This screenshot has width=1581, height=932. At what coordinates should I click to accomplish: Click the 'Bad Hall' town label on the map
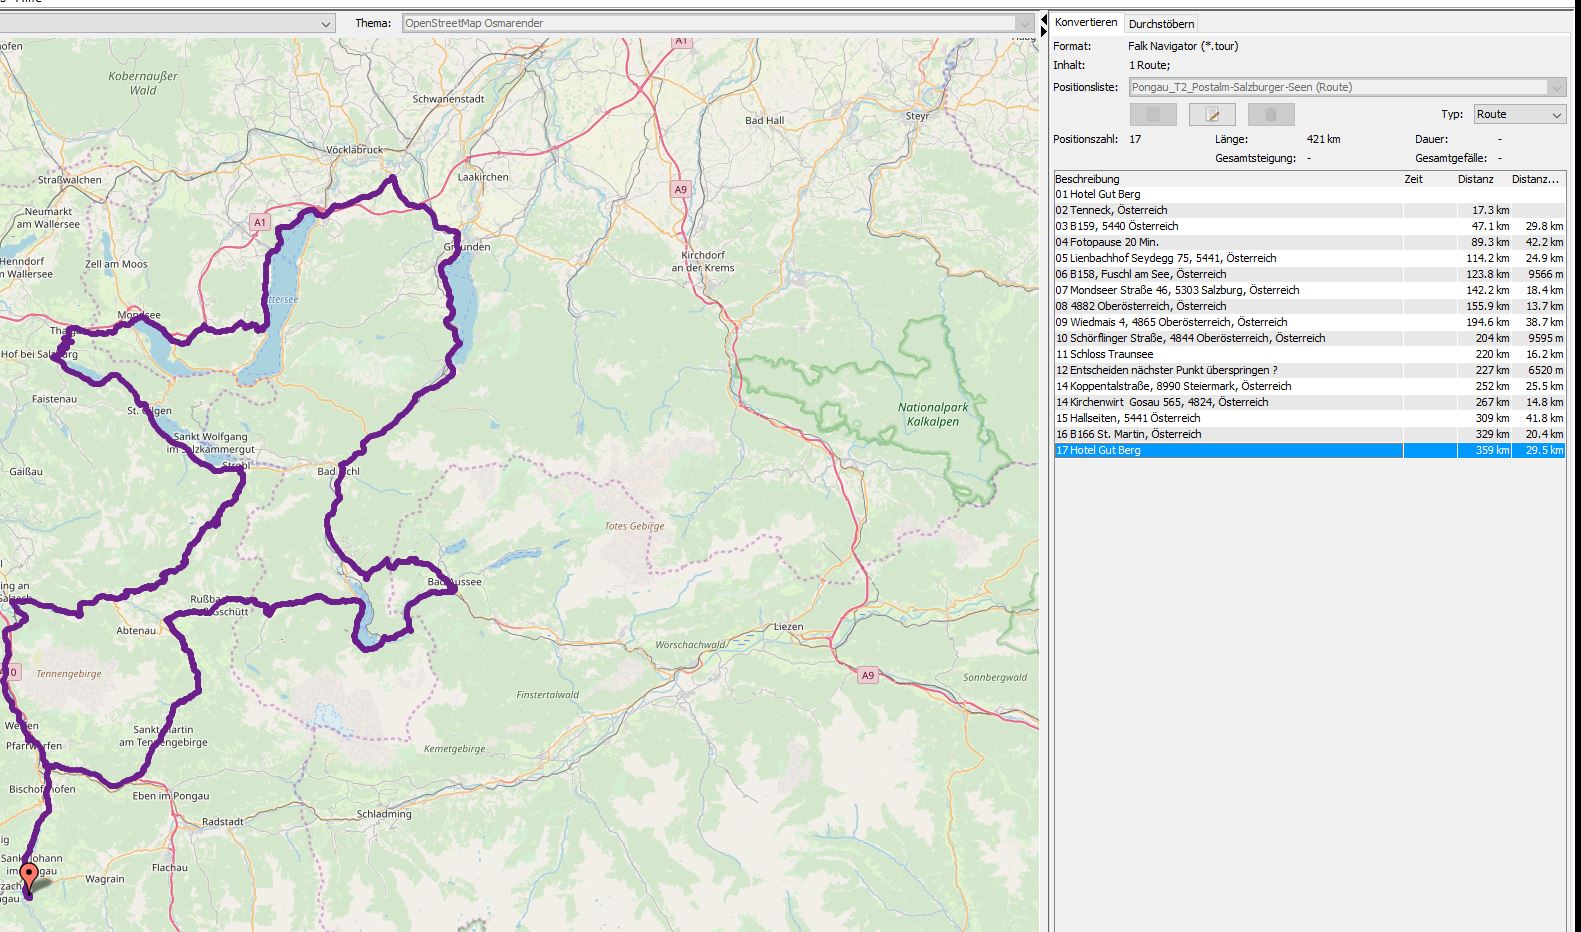(765, 120)
